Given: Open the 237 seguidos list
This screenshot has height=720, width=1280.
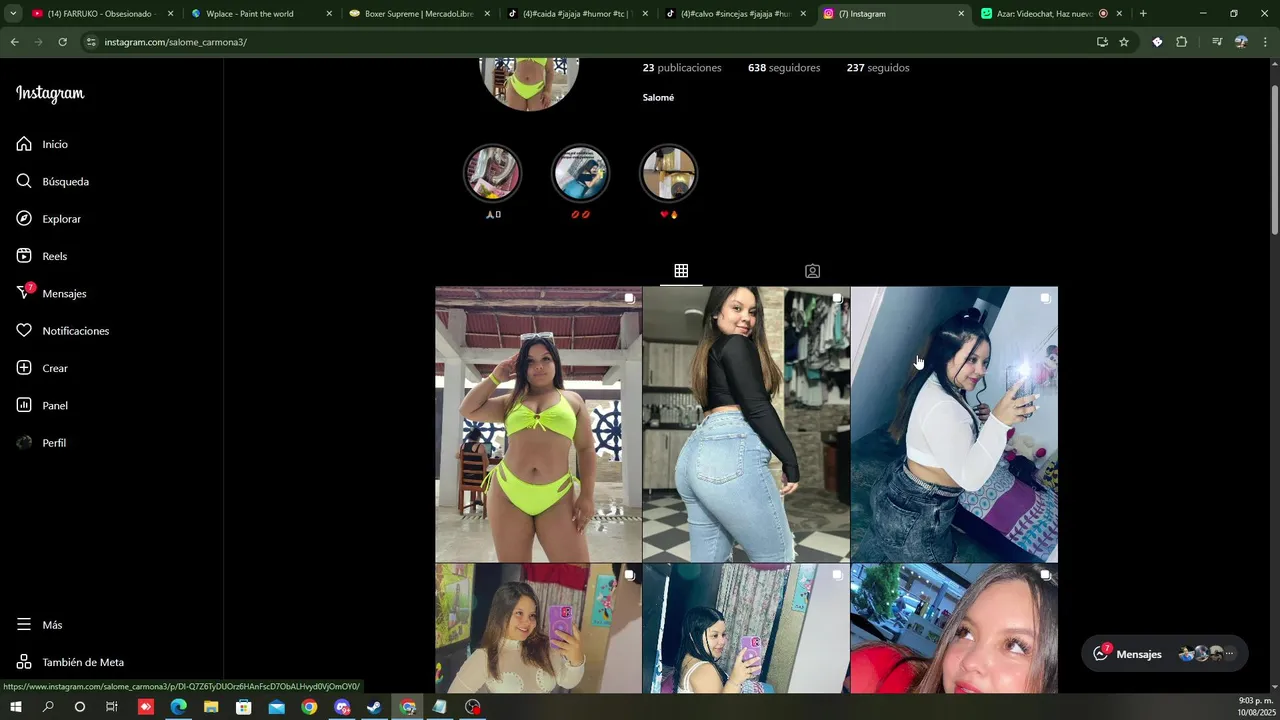Looking at the screenshot, I should 878,68.
